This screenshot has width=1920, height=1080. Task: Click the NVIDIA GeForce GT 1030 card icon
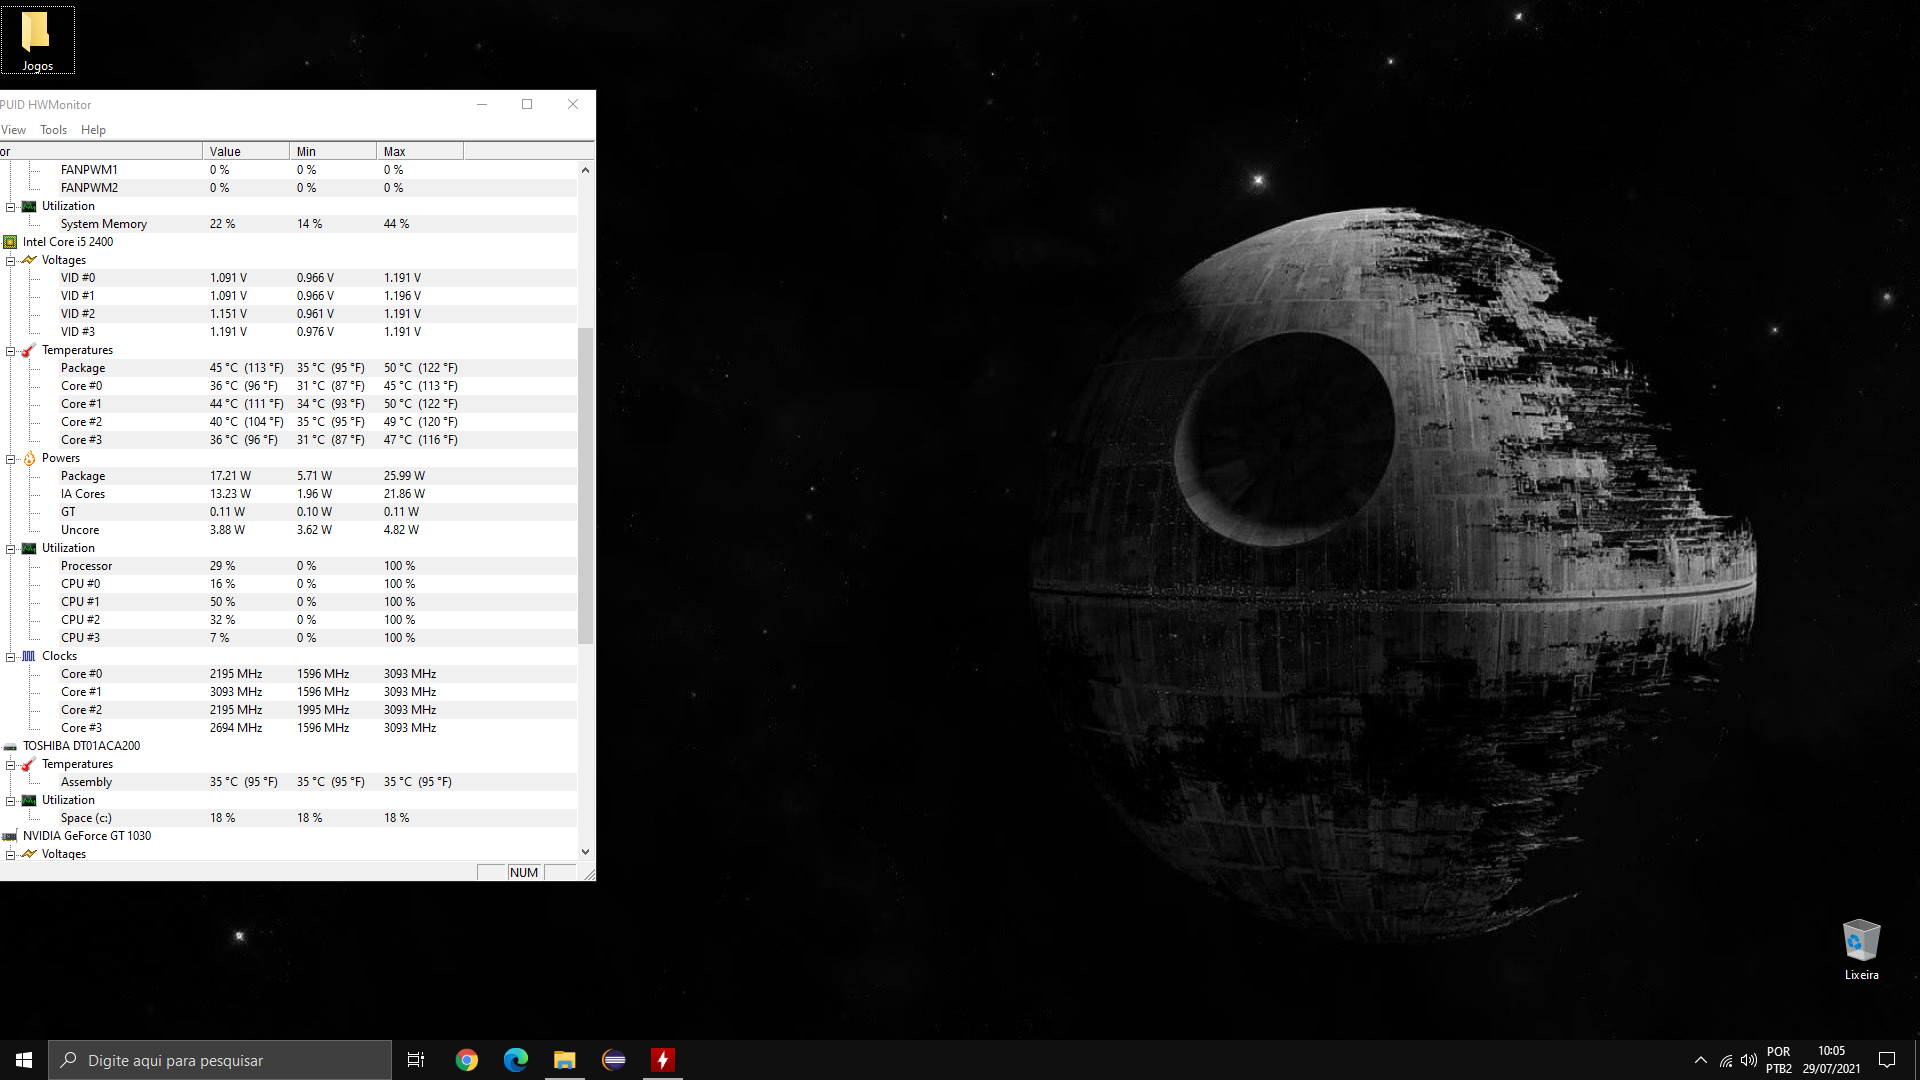coord(10,836)
